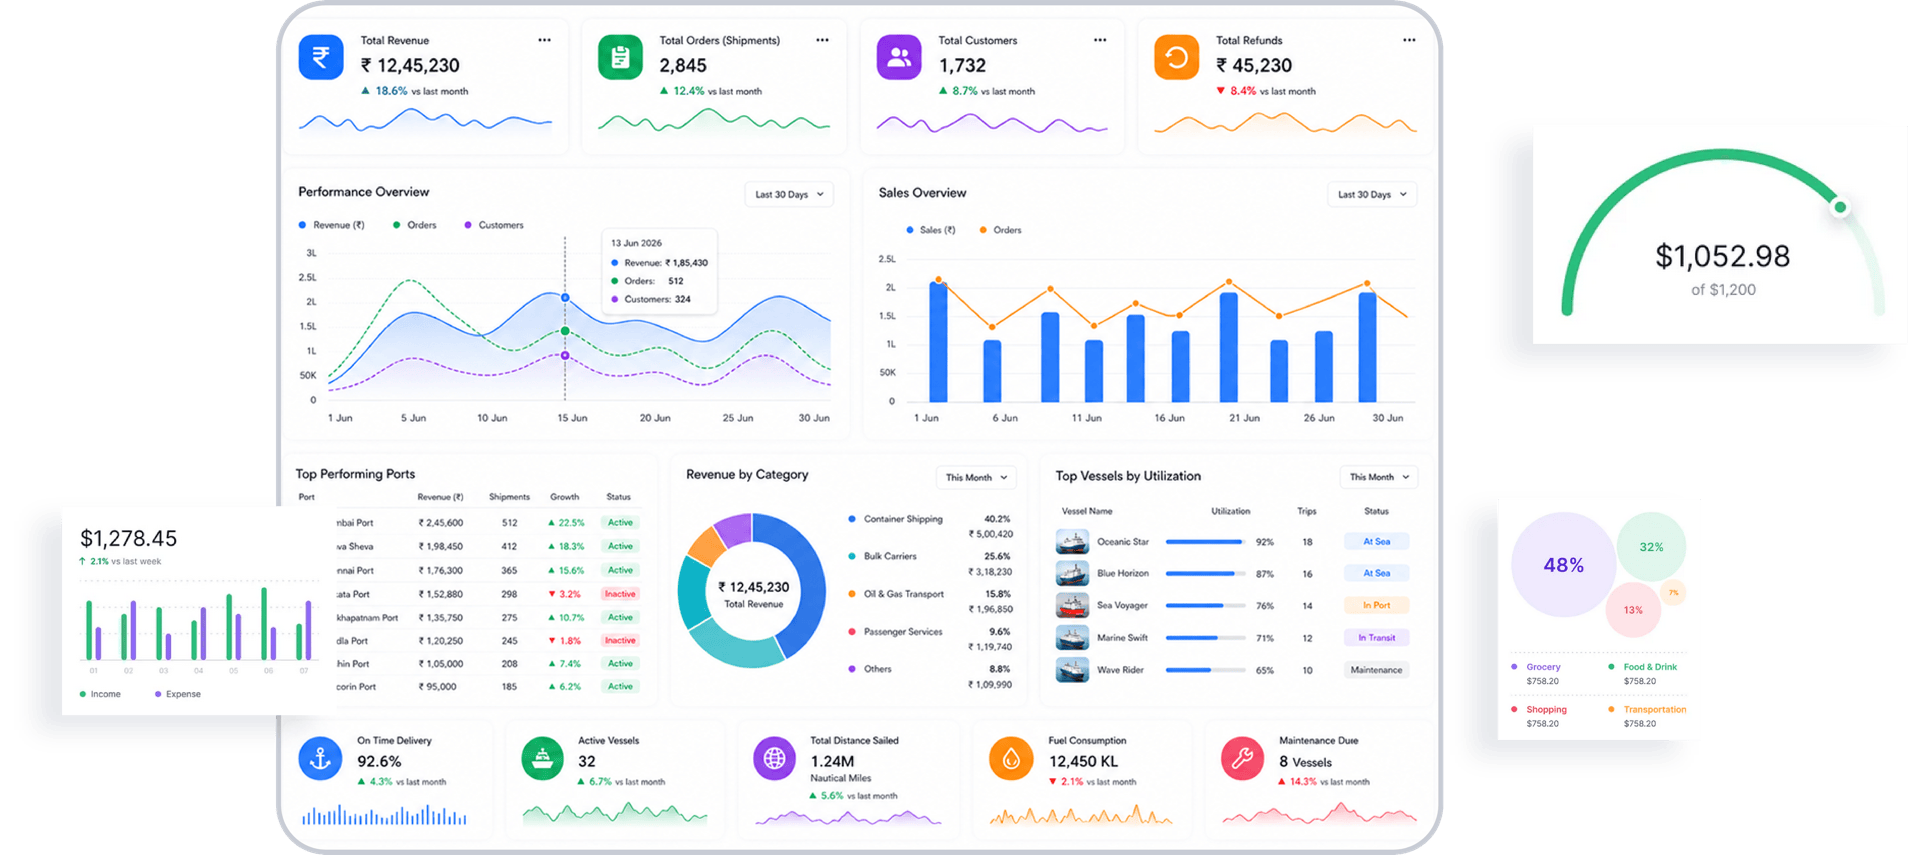Click the Total Customers people icon
This screenshot has width=1920, height=855.
point(899,57)
